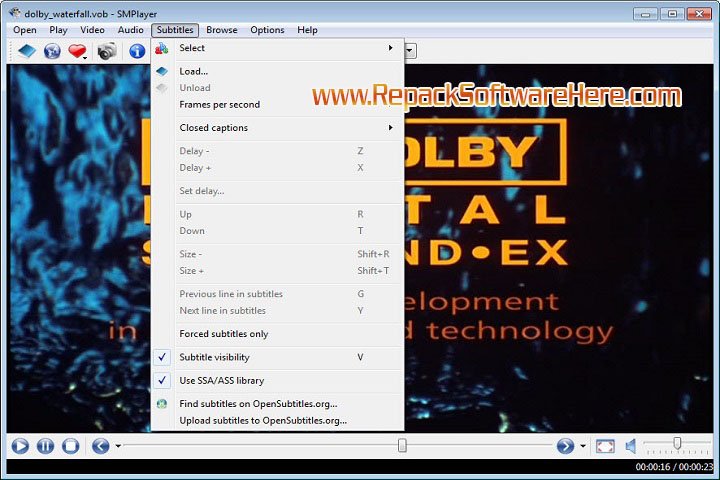Click the Forward arrow button
The width and height of the screenshot is (720, 480).
click(565, 446)
